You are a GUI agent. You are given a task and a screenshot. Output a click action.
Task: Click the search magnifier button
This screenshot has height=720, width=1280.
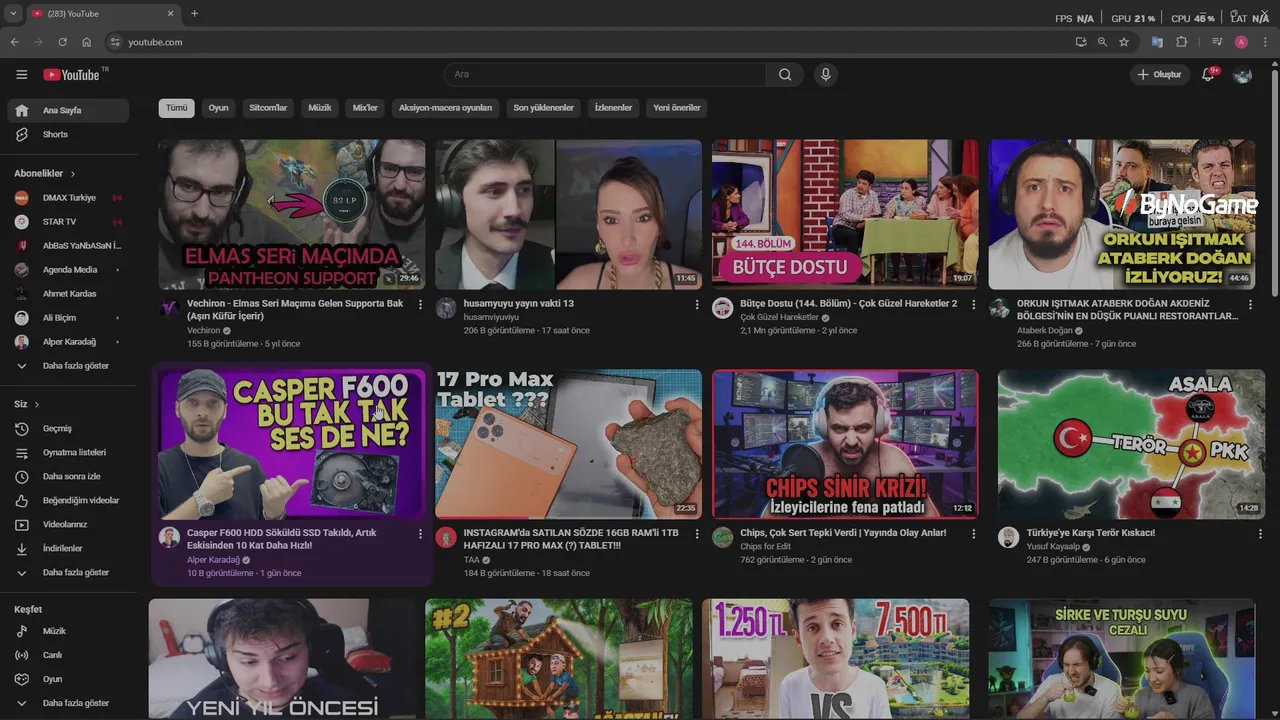(785, 74)
